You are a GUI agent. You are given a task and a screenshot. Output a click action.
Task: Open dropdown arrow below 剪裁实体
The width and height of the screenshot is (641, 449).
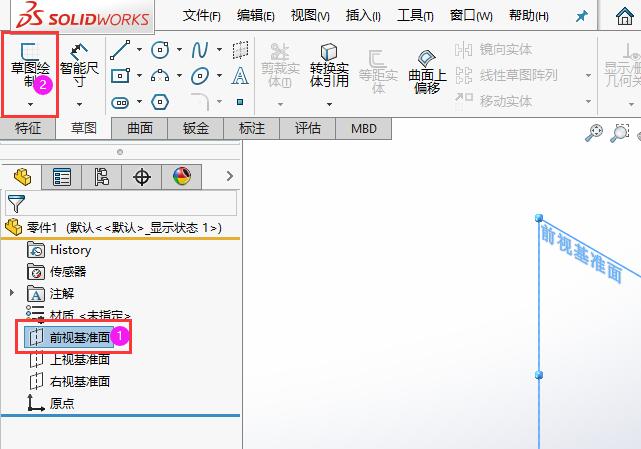pos(280,105)
